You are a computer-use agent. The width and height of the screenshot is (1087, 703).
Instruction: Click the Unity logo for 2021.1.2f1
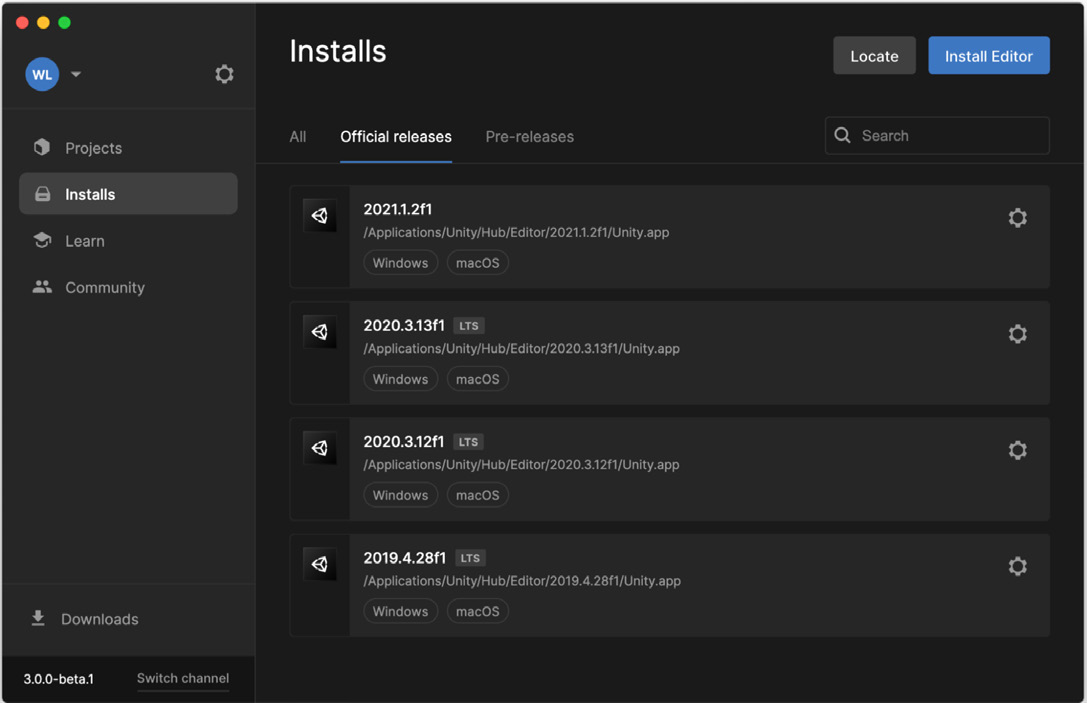tap(320, 216)
